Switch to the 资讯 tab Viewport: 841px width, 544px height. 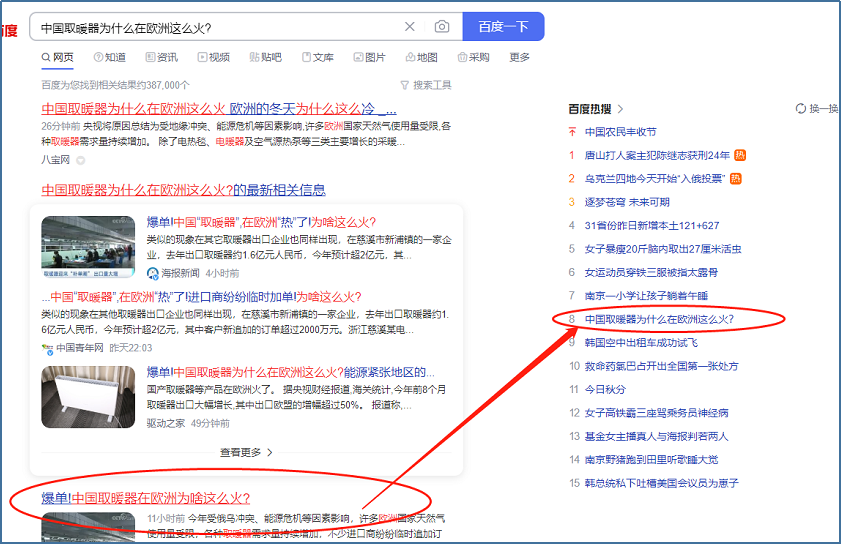[160, 57]
